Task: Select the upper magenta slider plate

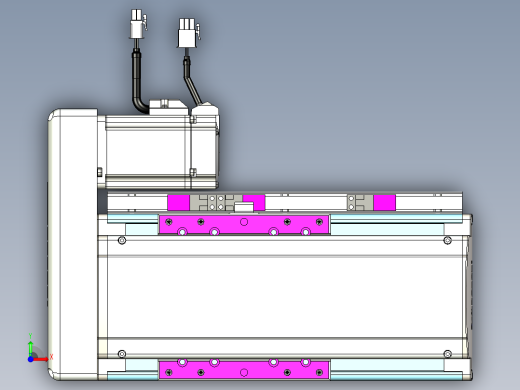Action: click(244, 225)
